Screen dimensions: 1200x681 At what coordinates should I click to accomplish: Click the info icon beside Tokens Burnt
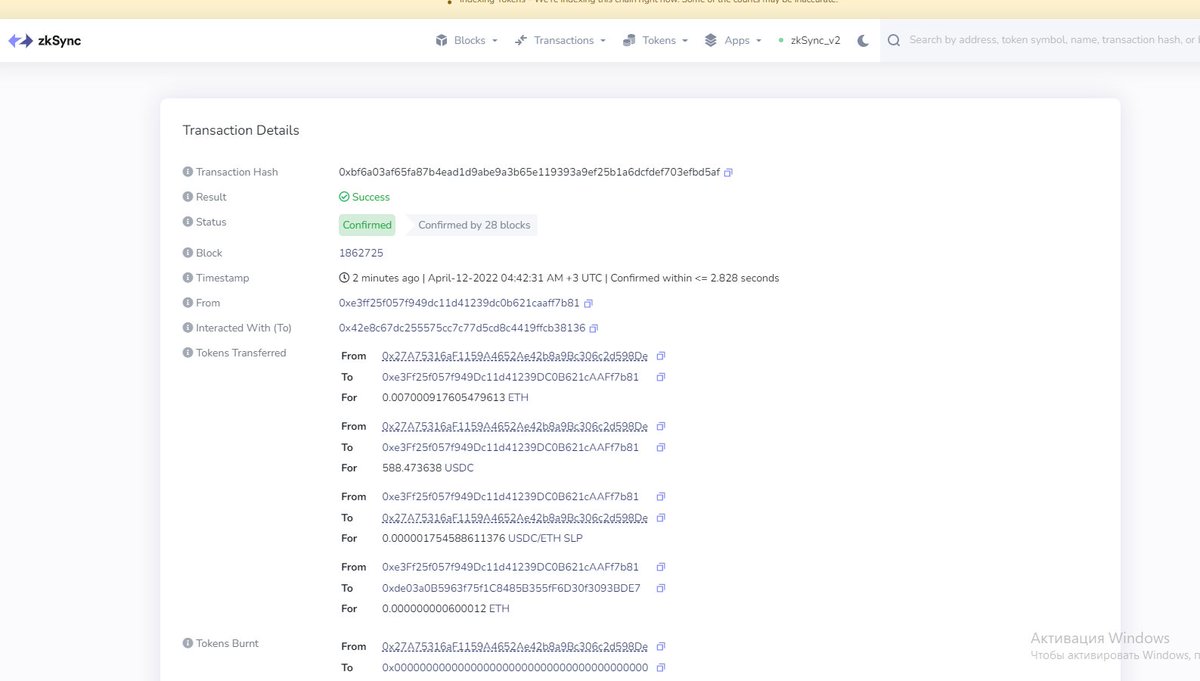pos(187,644)
